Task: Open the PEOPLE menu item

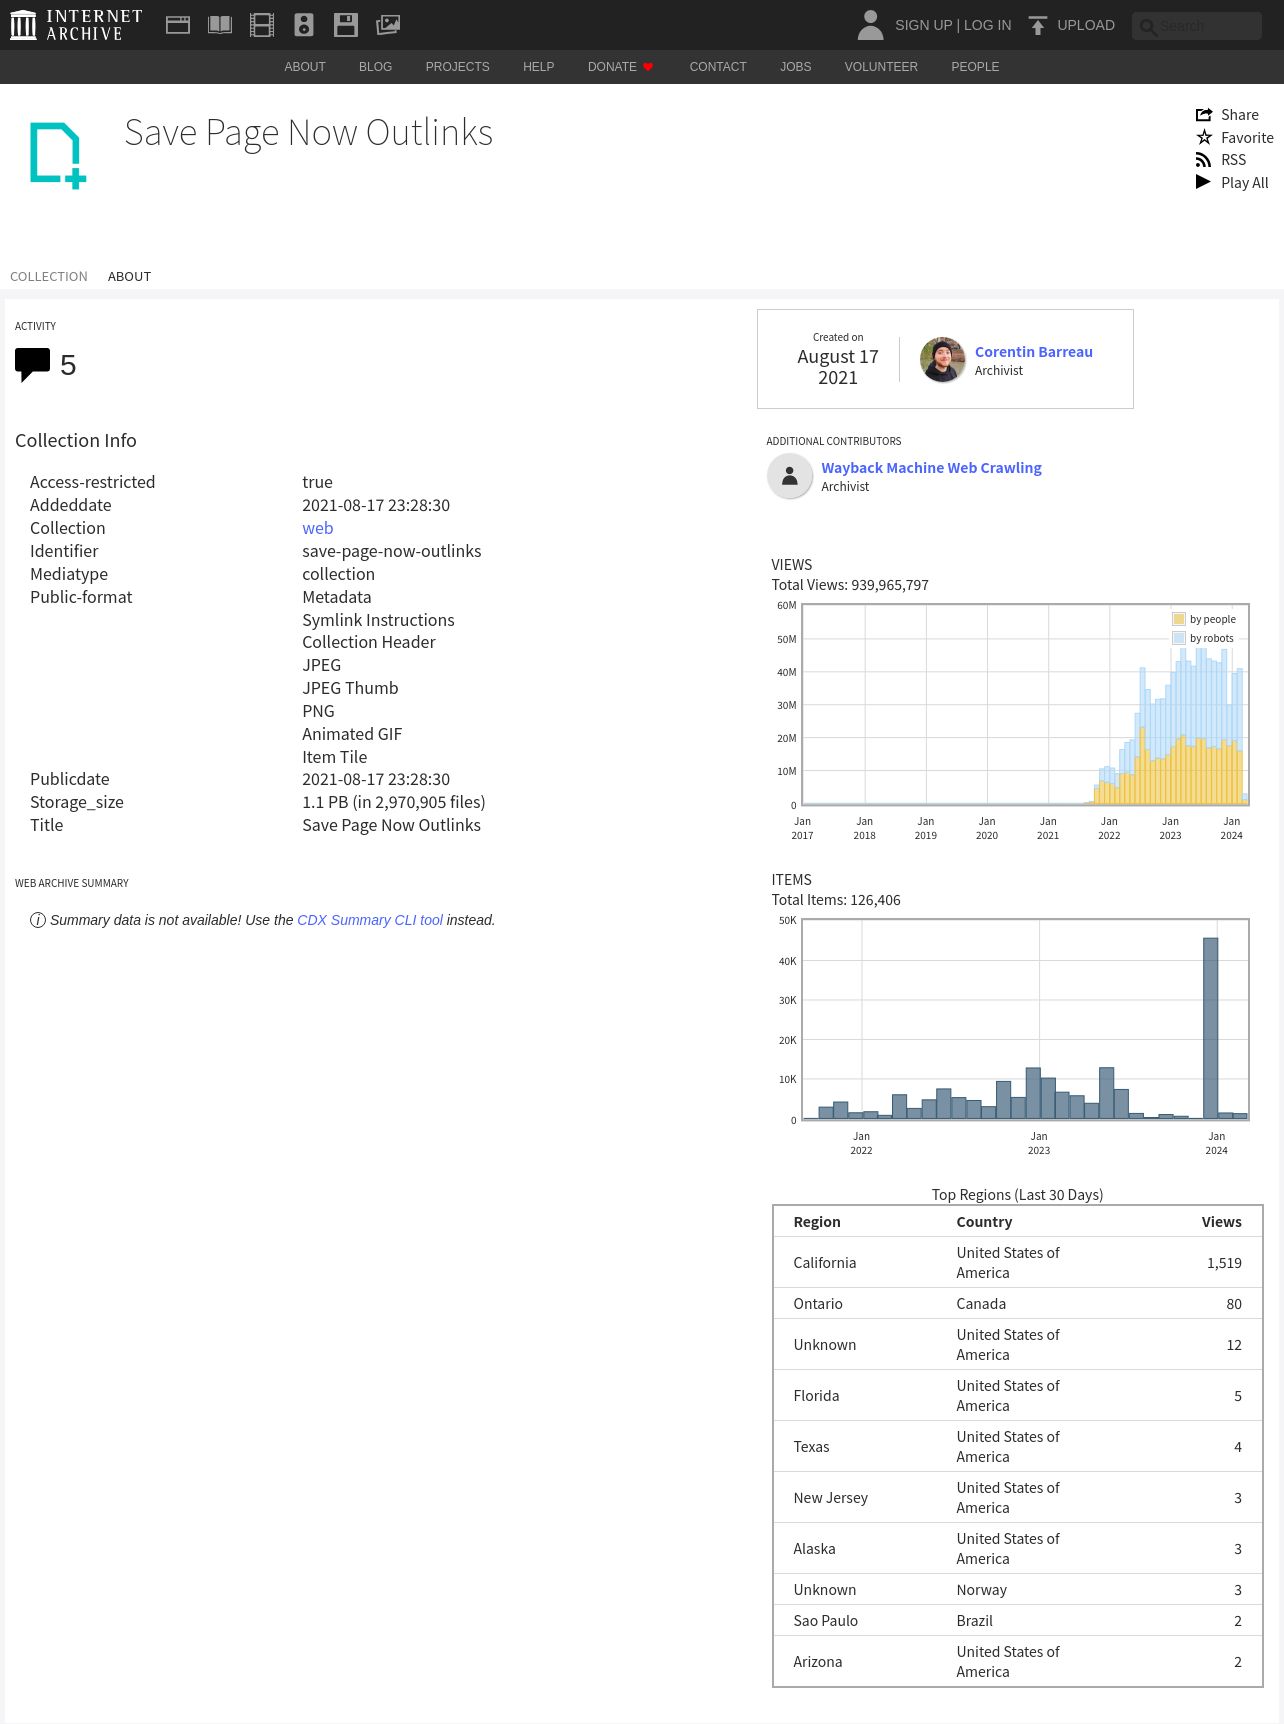Action: 975,67
